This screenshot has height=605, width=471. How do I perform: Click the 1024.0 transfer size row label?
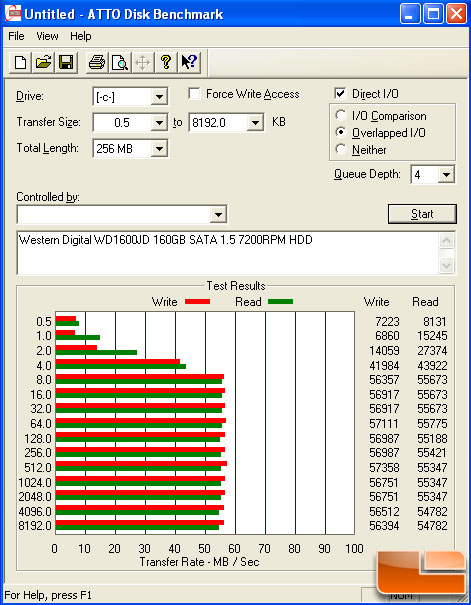(x=35, y=482)
